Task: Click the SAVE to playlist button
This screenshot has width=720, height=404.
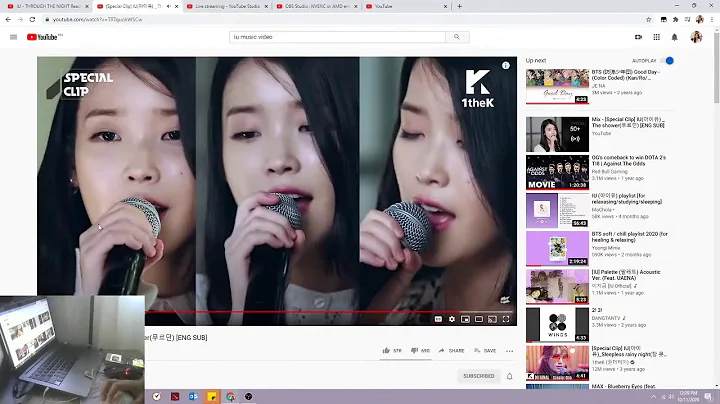Action: (485, 351)
